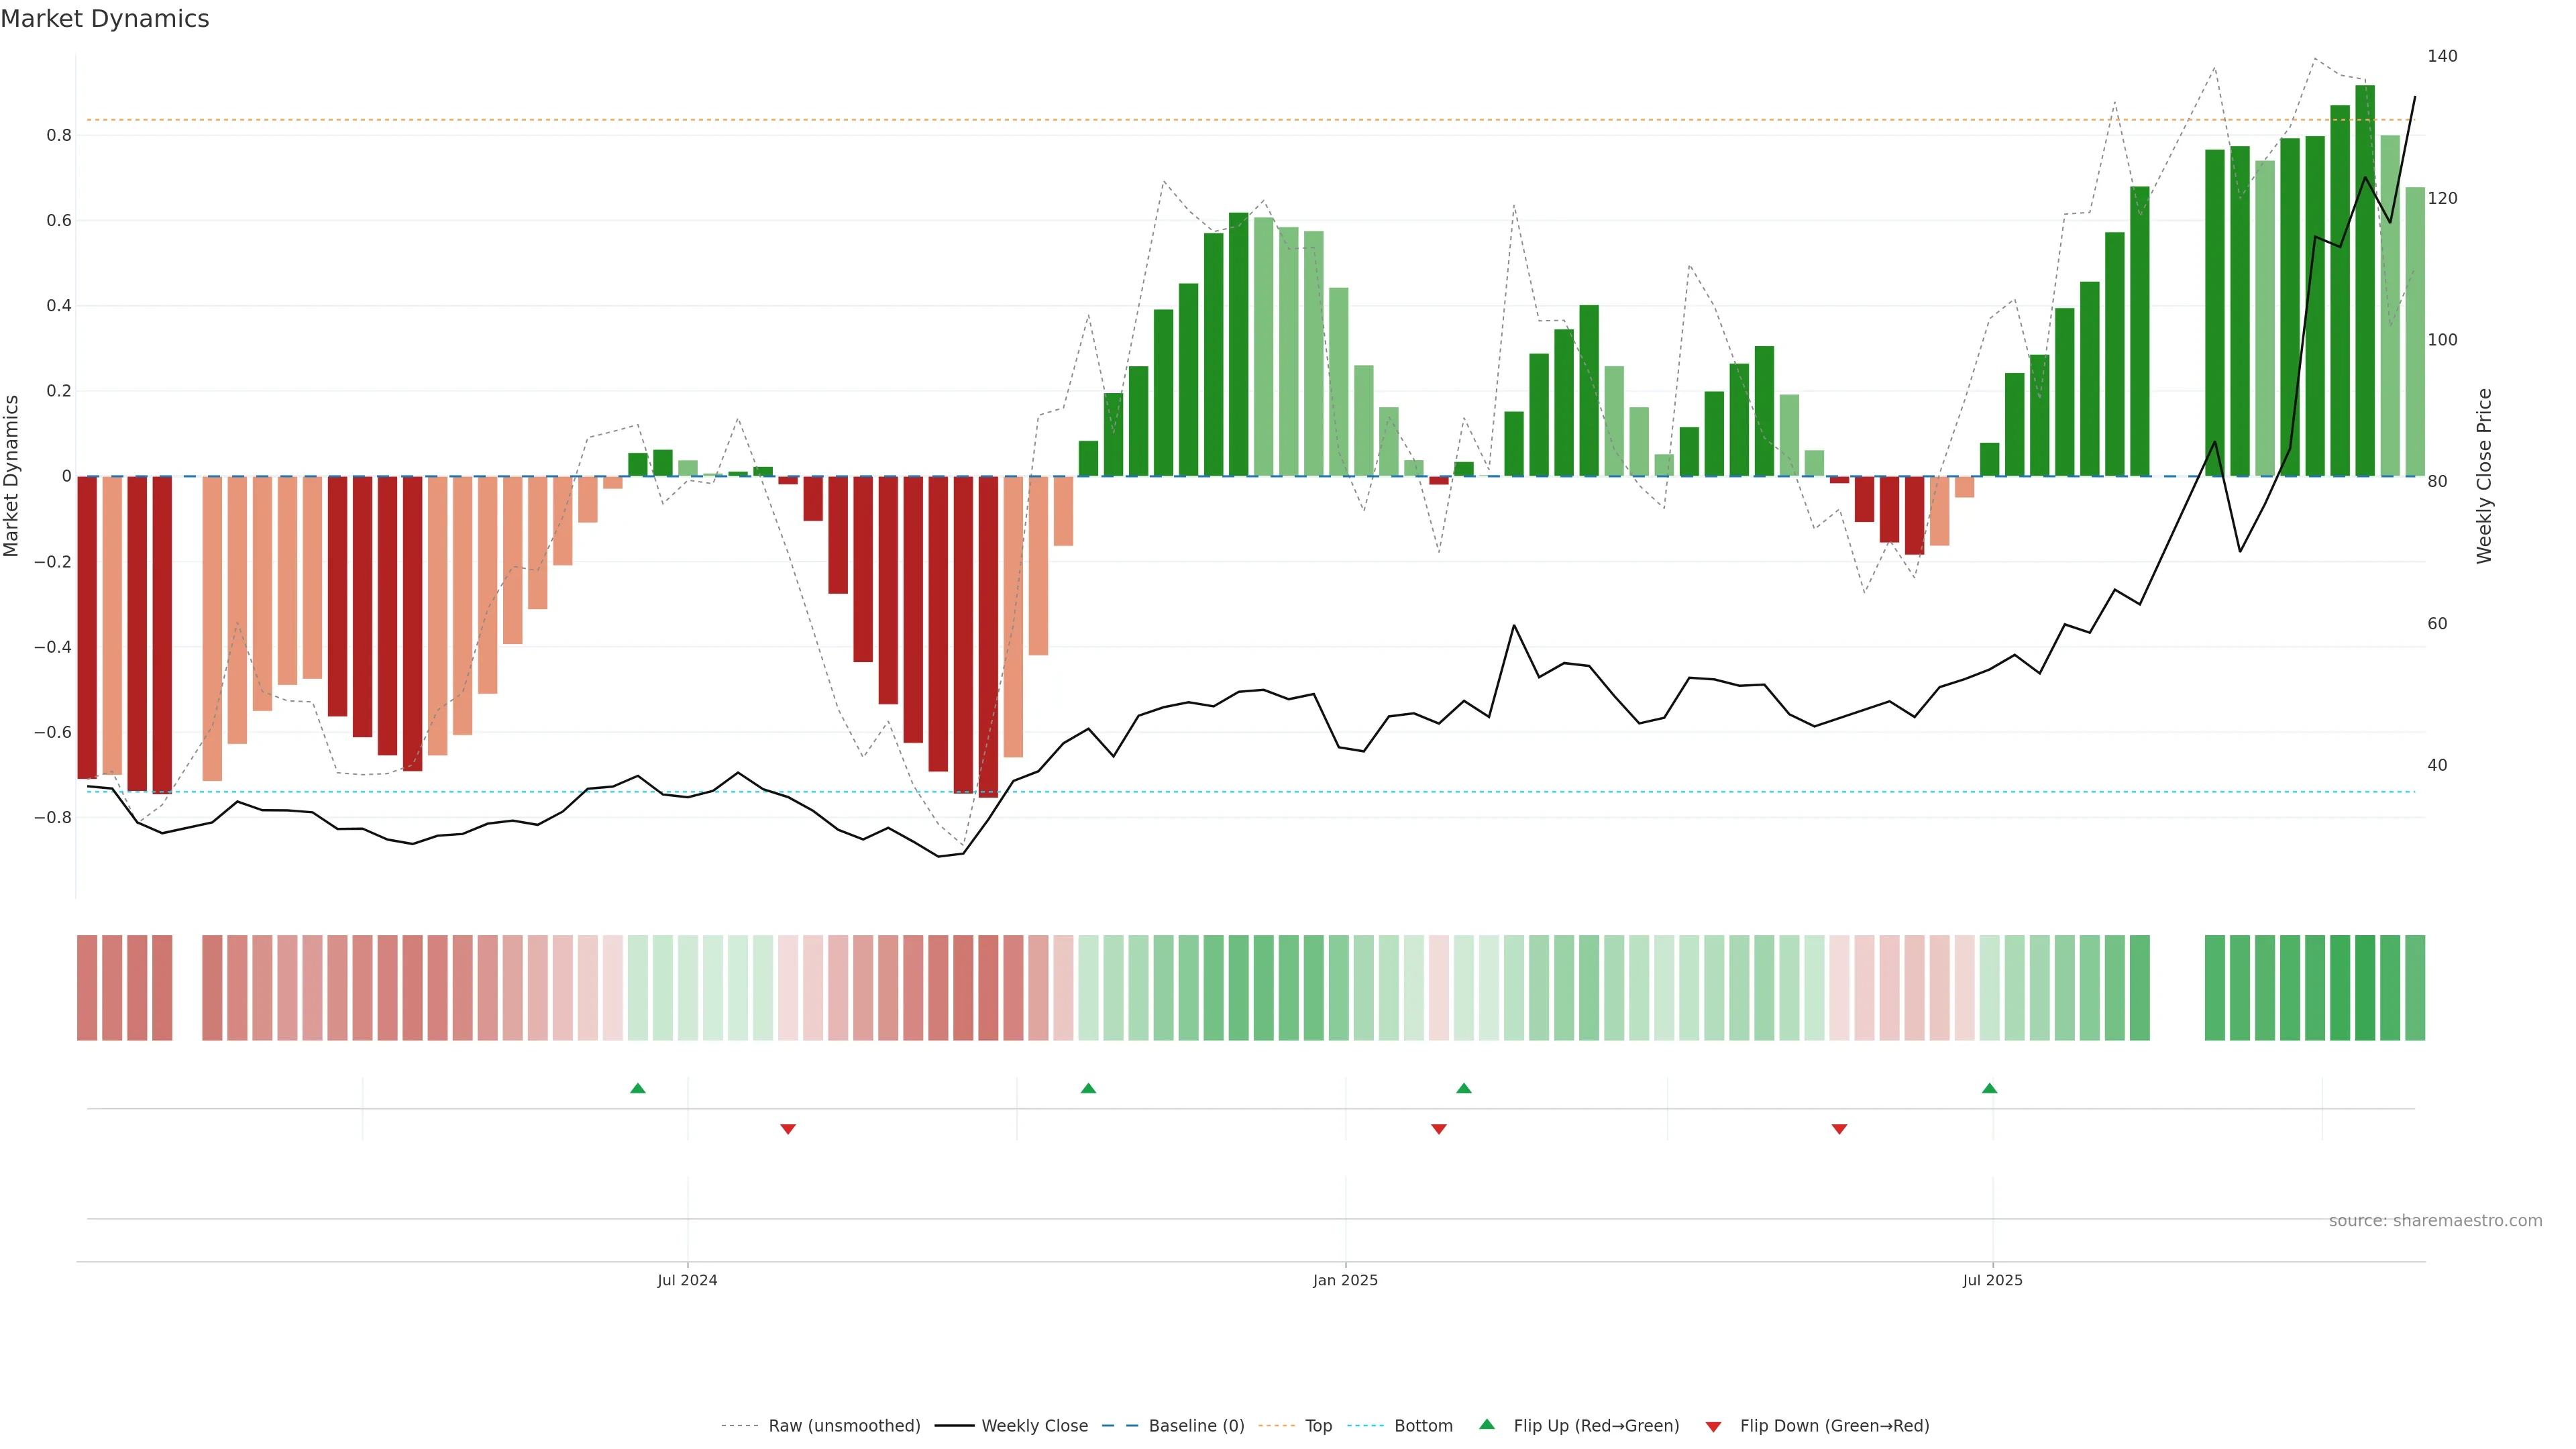Click the last red flip-down marker before Jul 2025
Screen dimensions: 2576x1449
(1839, 1129)
